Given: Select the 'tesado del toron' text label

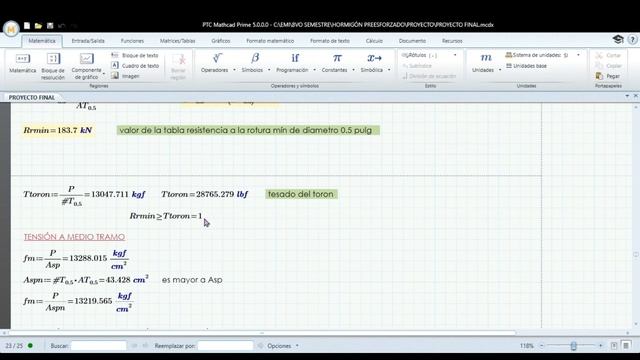Looking at the screenshot, I should point(301,194).
